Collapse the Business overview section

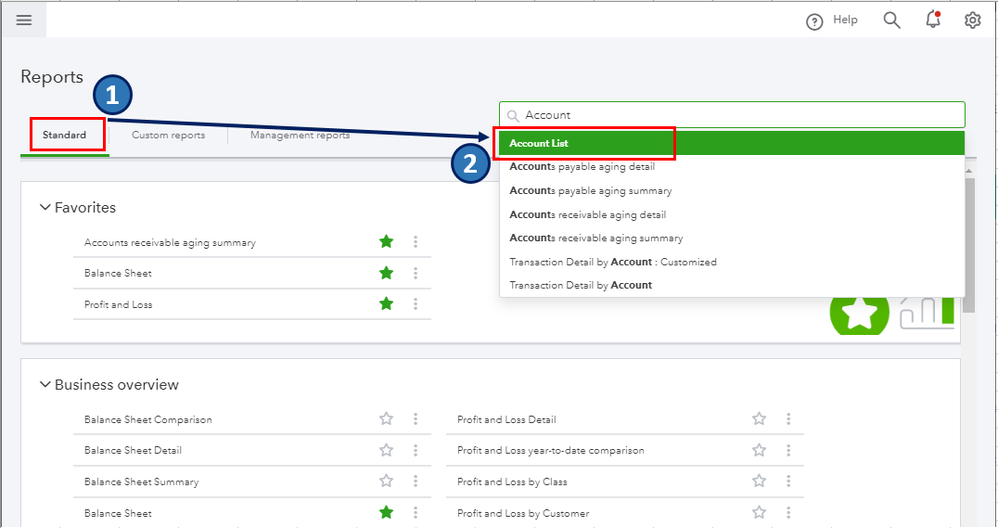click(x=44, y=385)
